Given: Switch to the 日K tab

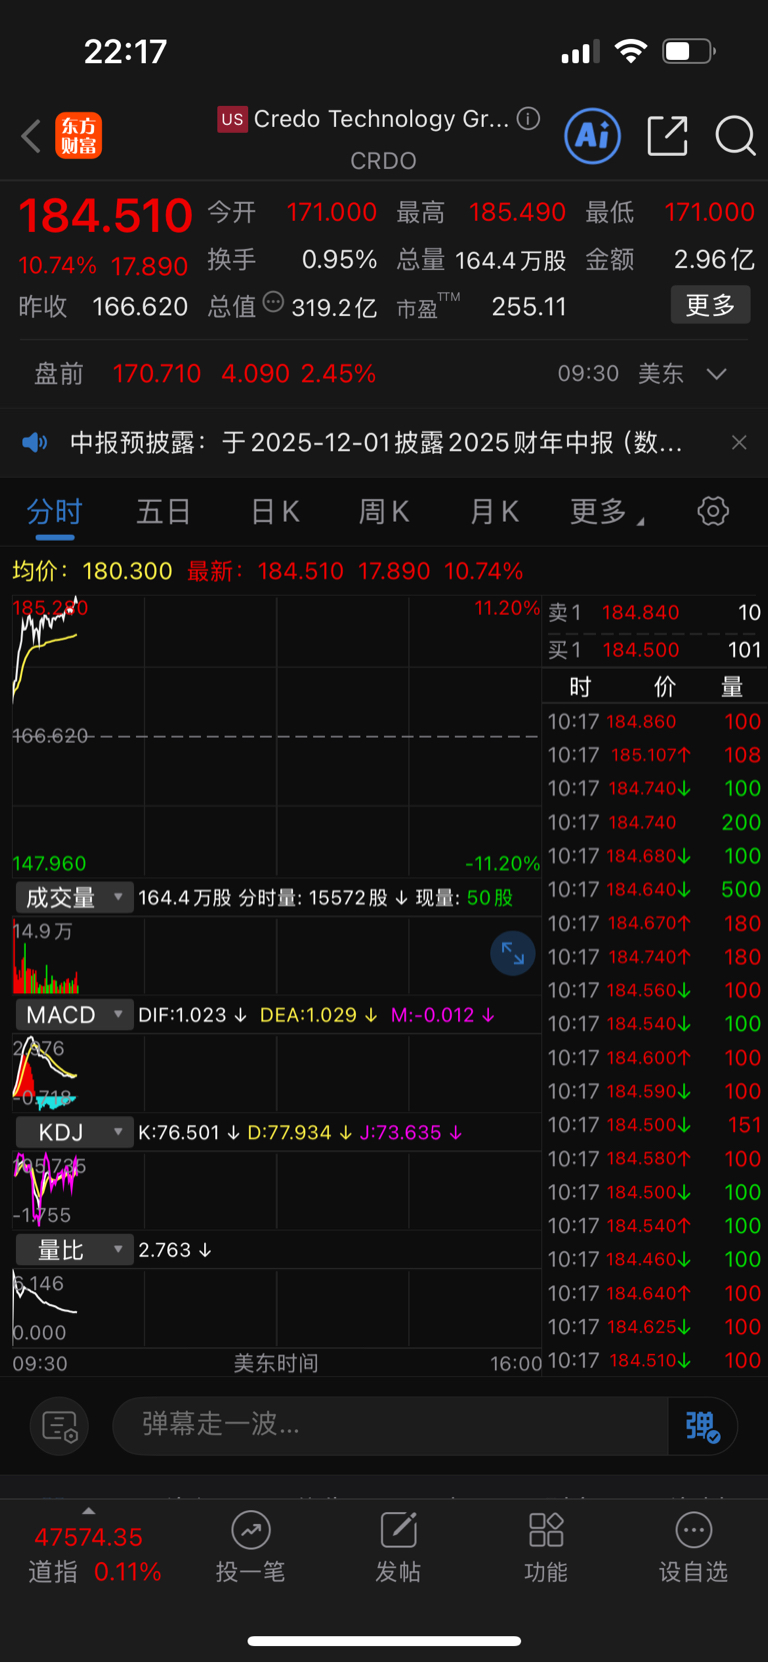Looking at the screenshot, I should point(275,512).
